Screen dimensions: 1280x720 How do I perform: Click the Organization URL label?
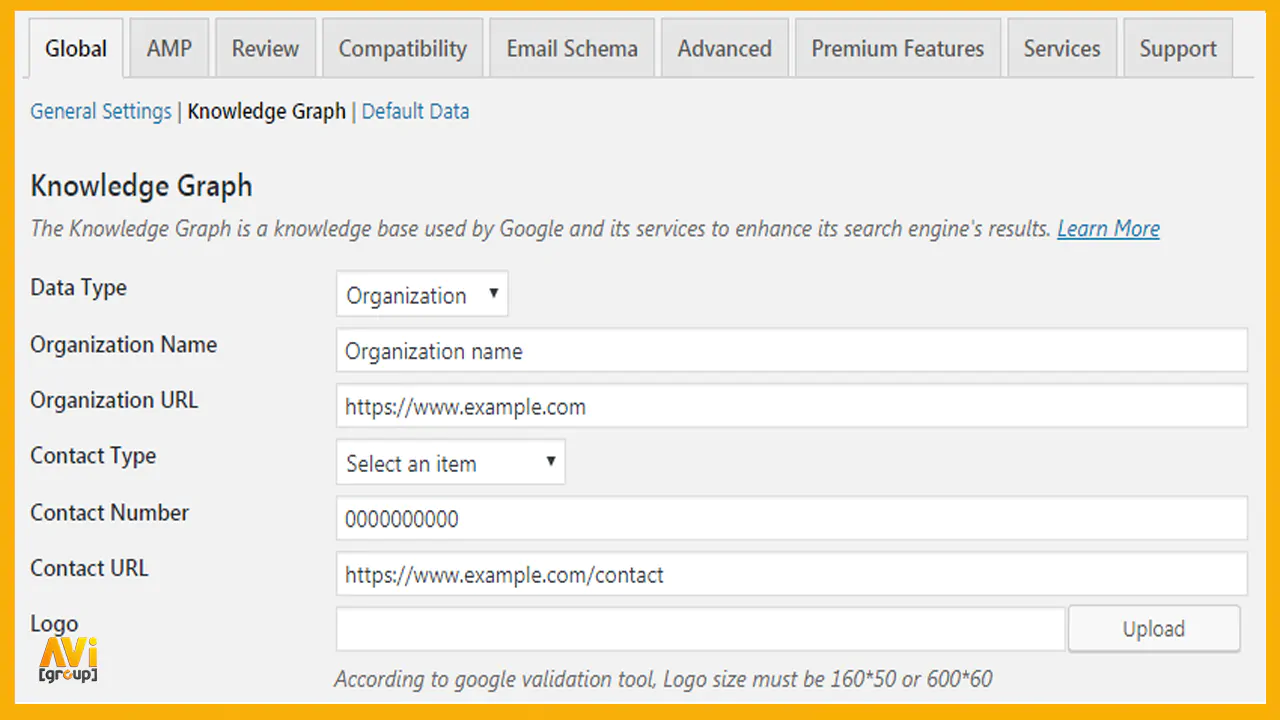pyautogui.click(x=114, y=400)
